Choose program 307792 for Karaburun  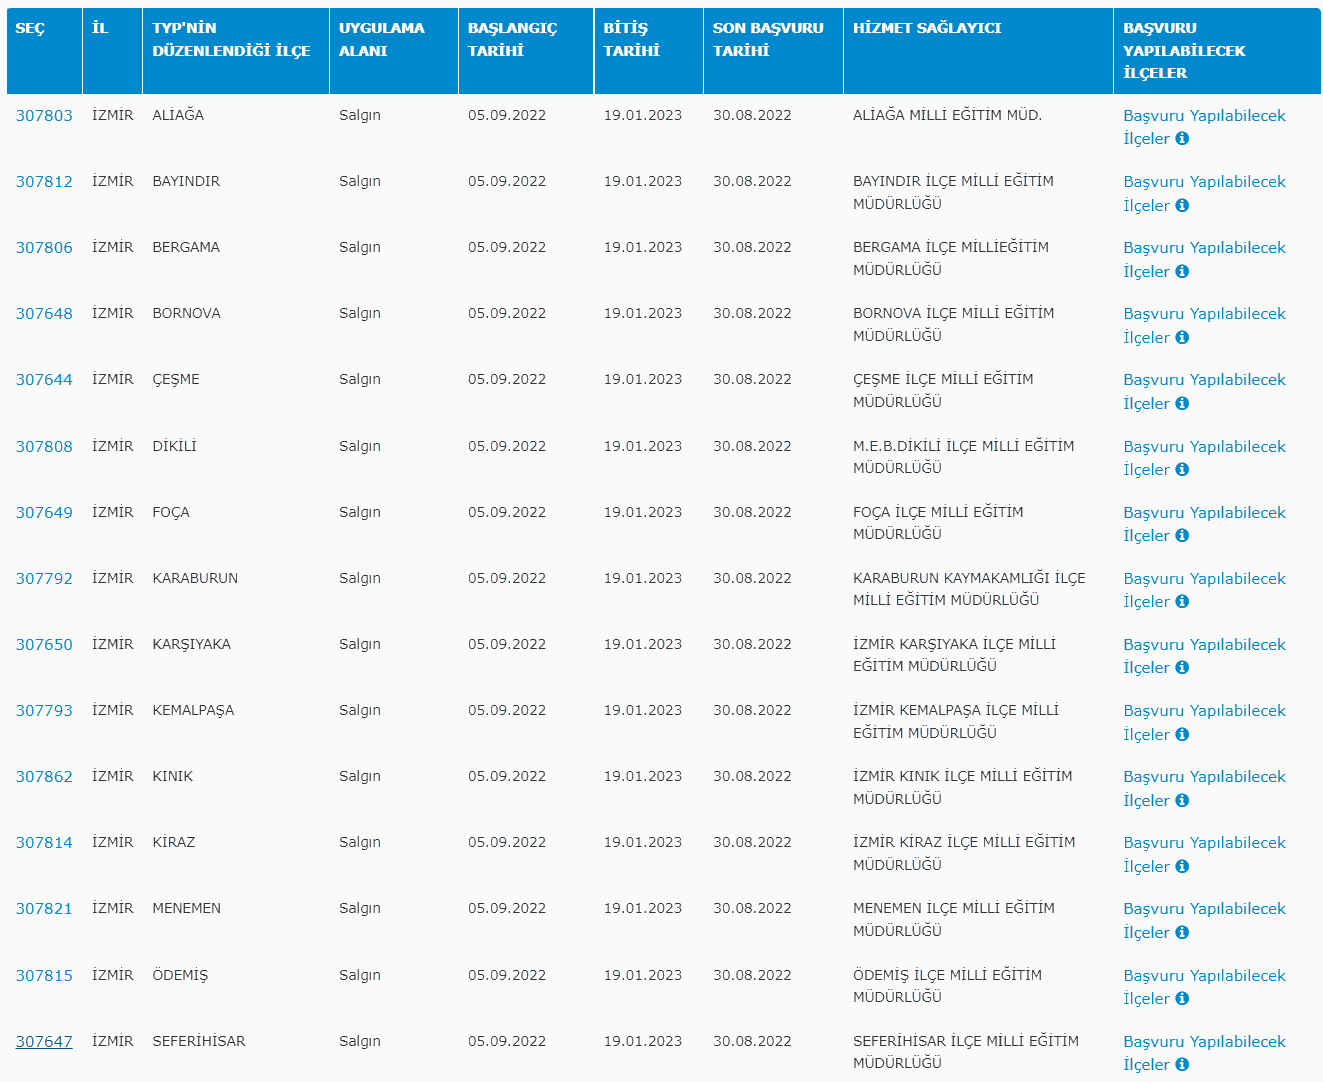click(44, 579)
